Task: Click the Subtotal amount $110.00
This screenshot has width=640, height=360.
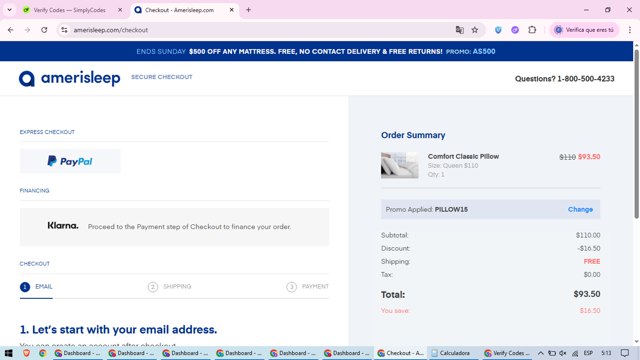Action: 588,235
